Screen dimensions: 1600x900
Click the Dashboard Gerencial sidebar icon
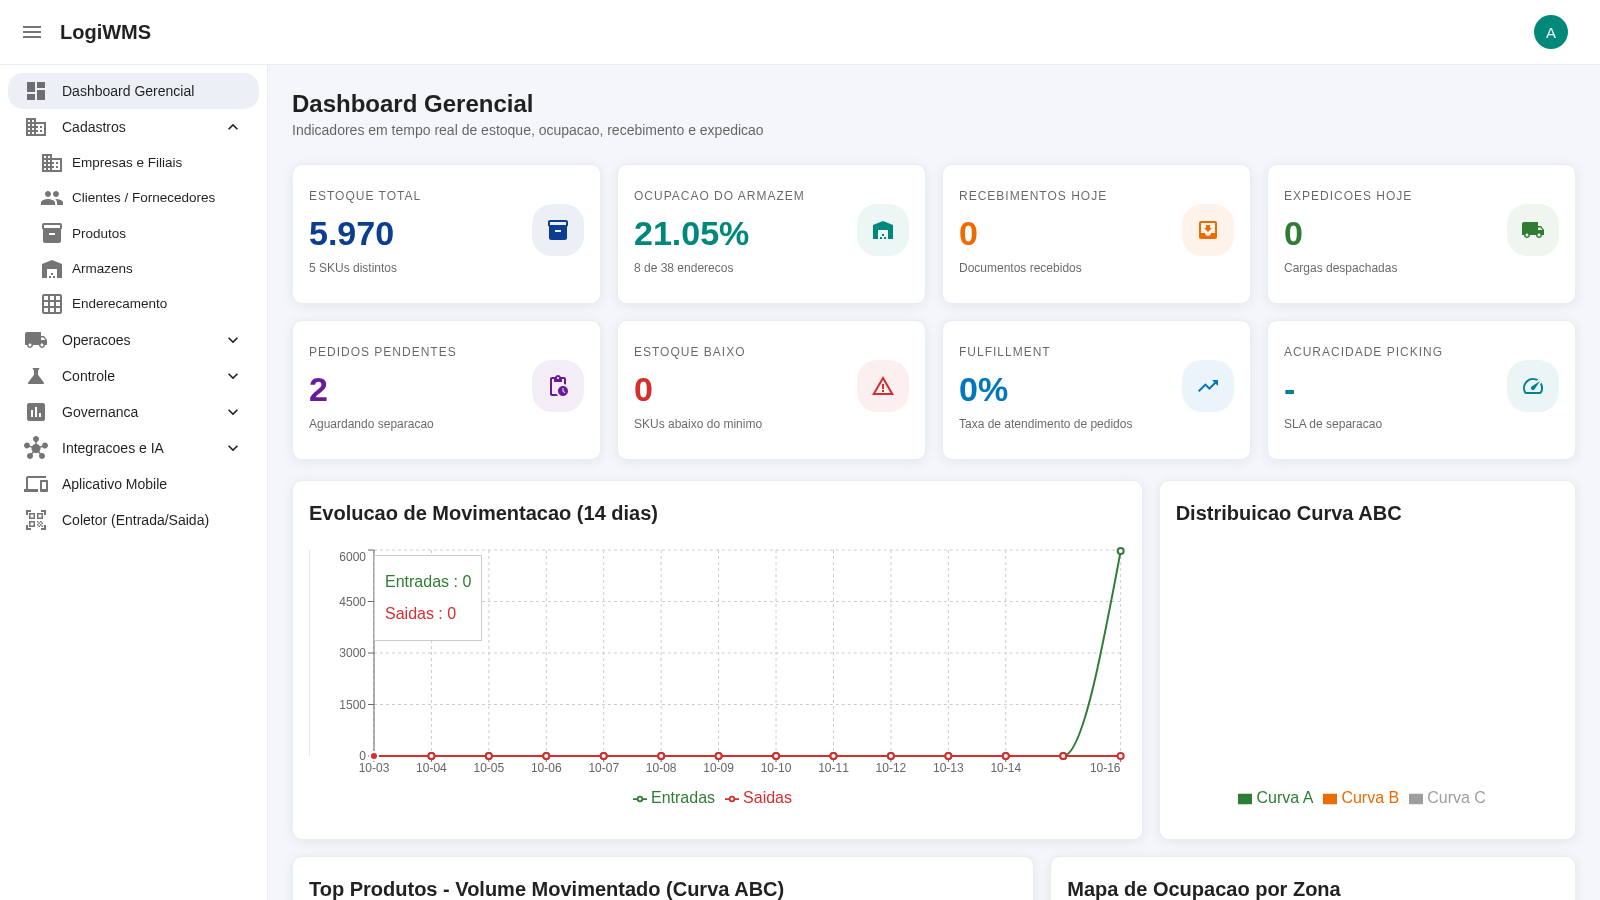click(36, 91)
